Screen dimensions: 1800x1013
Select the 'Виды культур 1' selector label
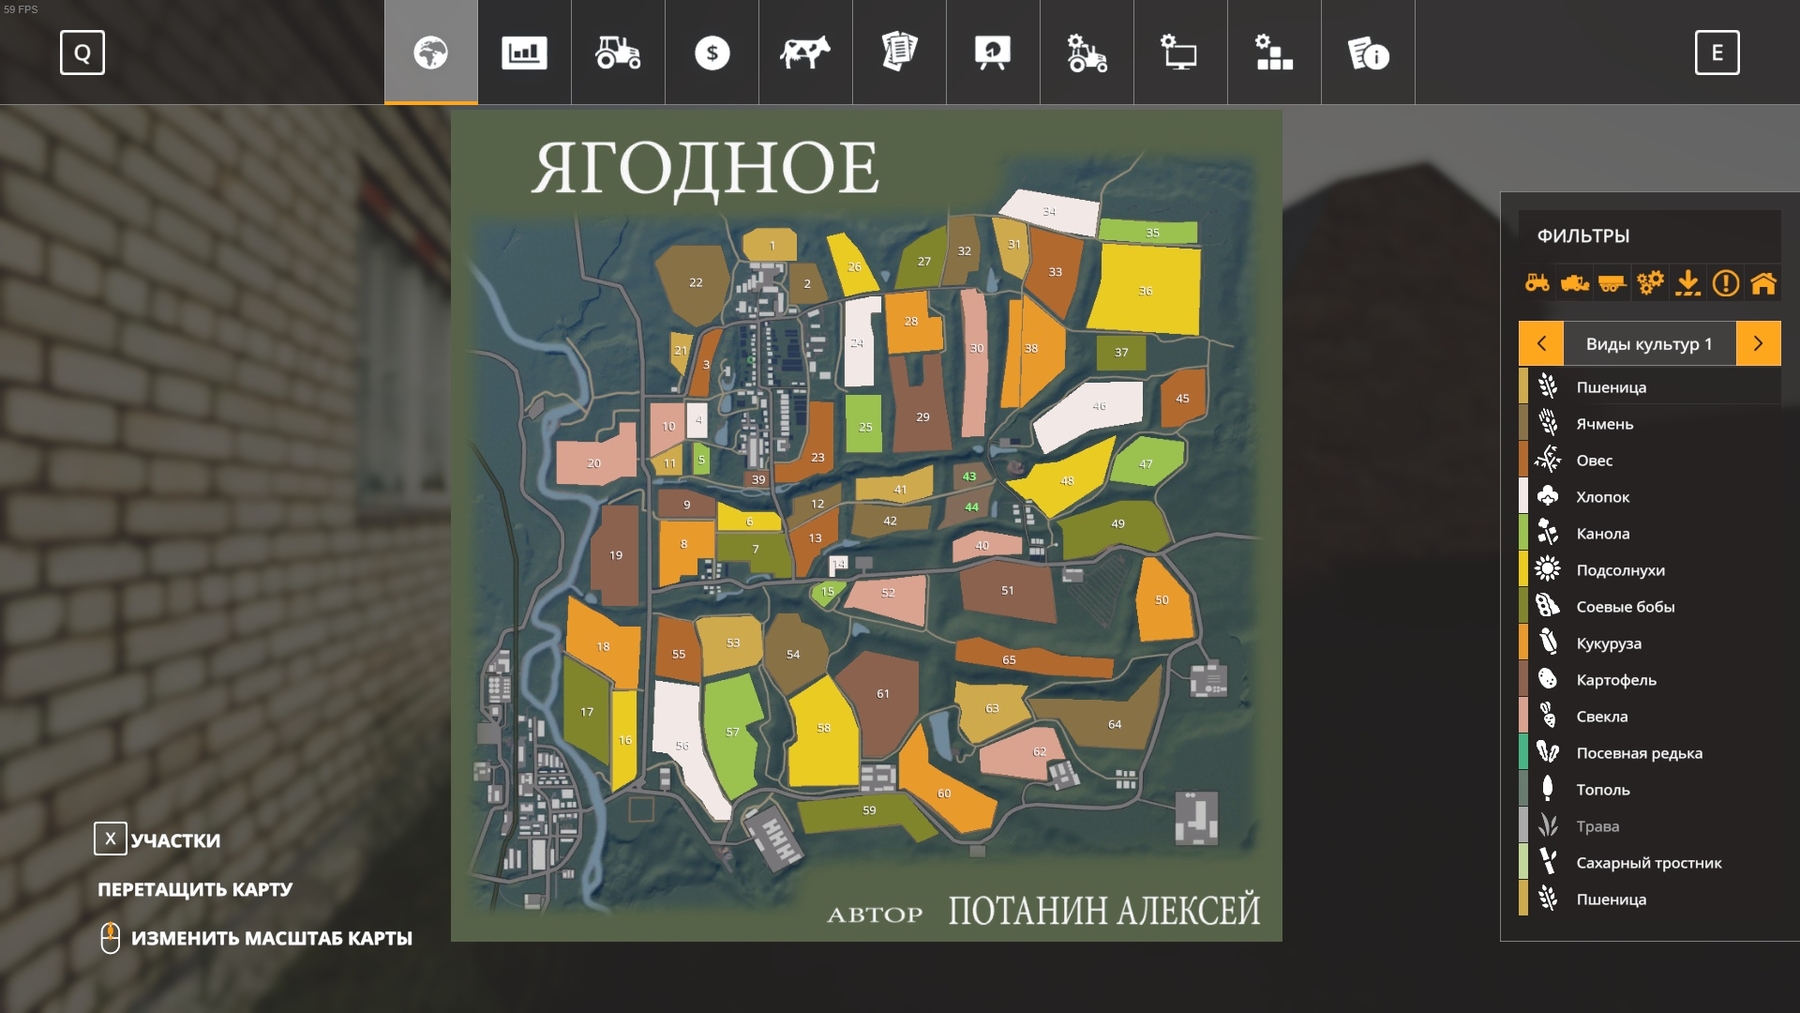(1649, 343)
